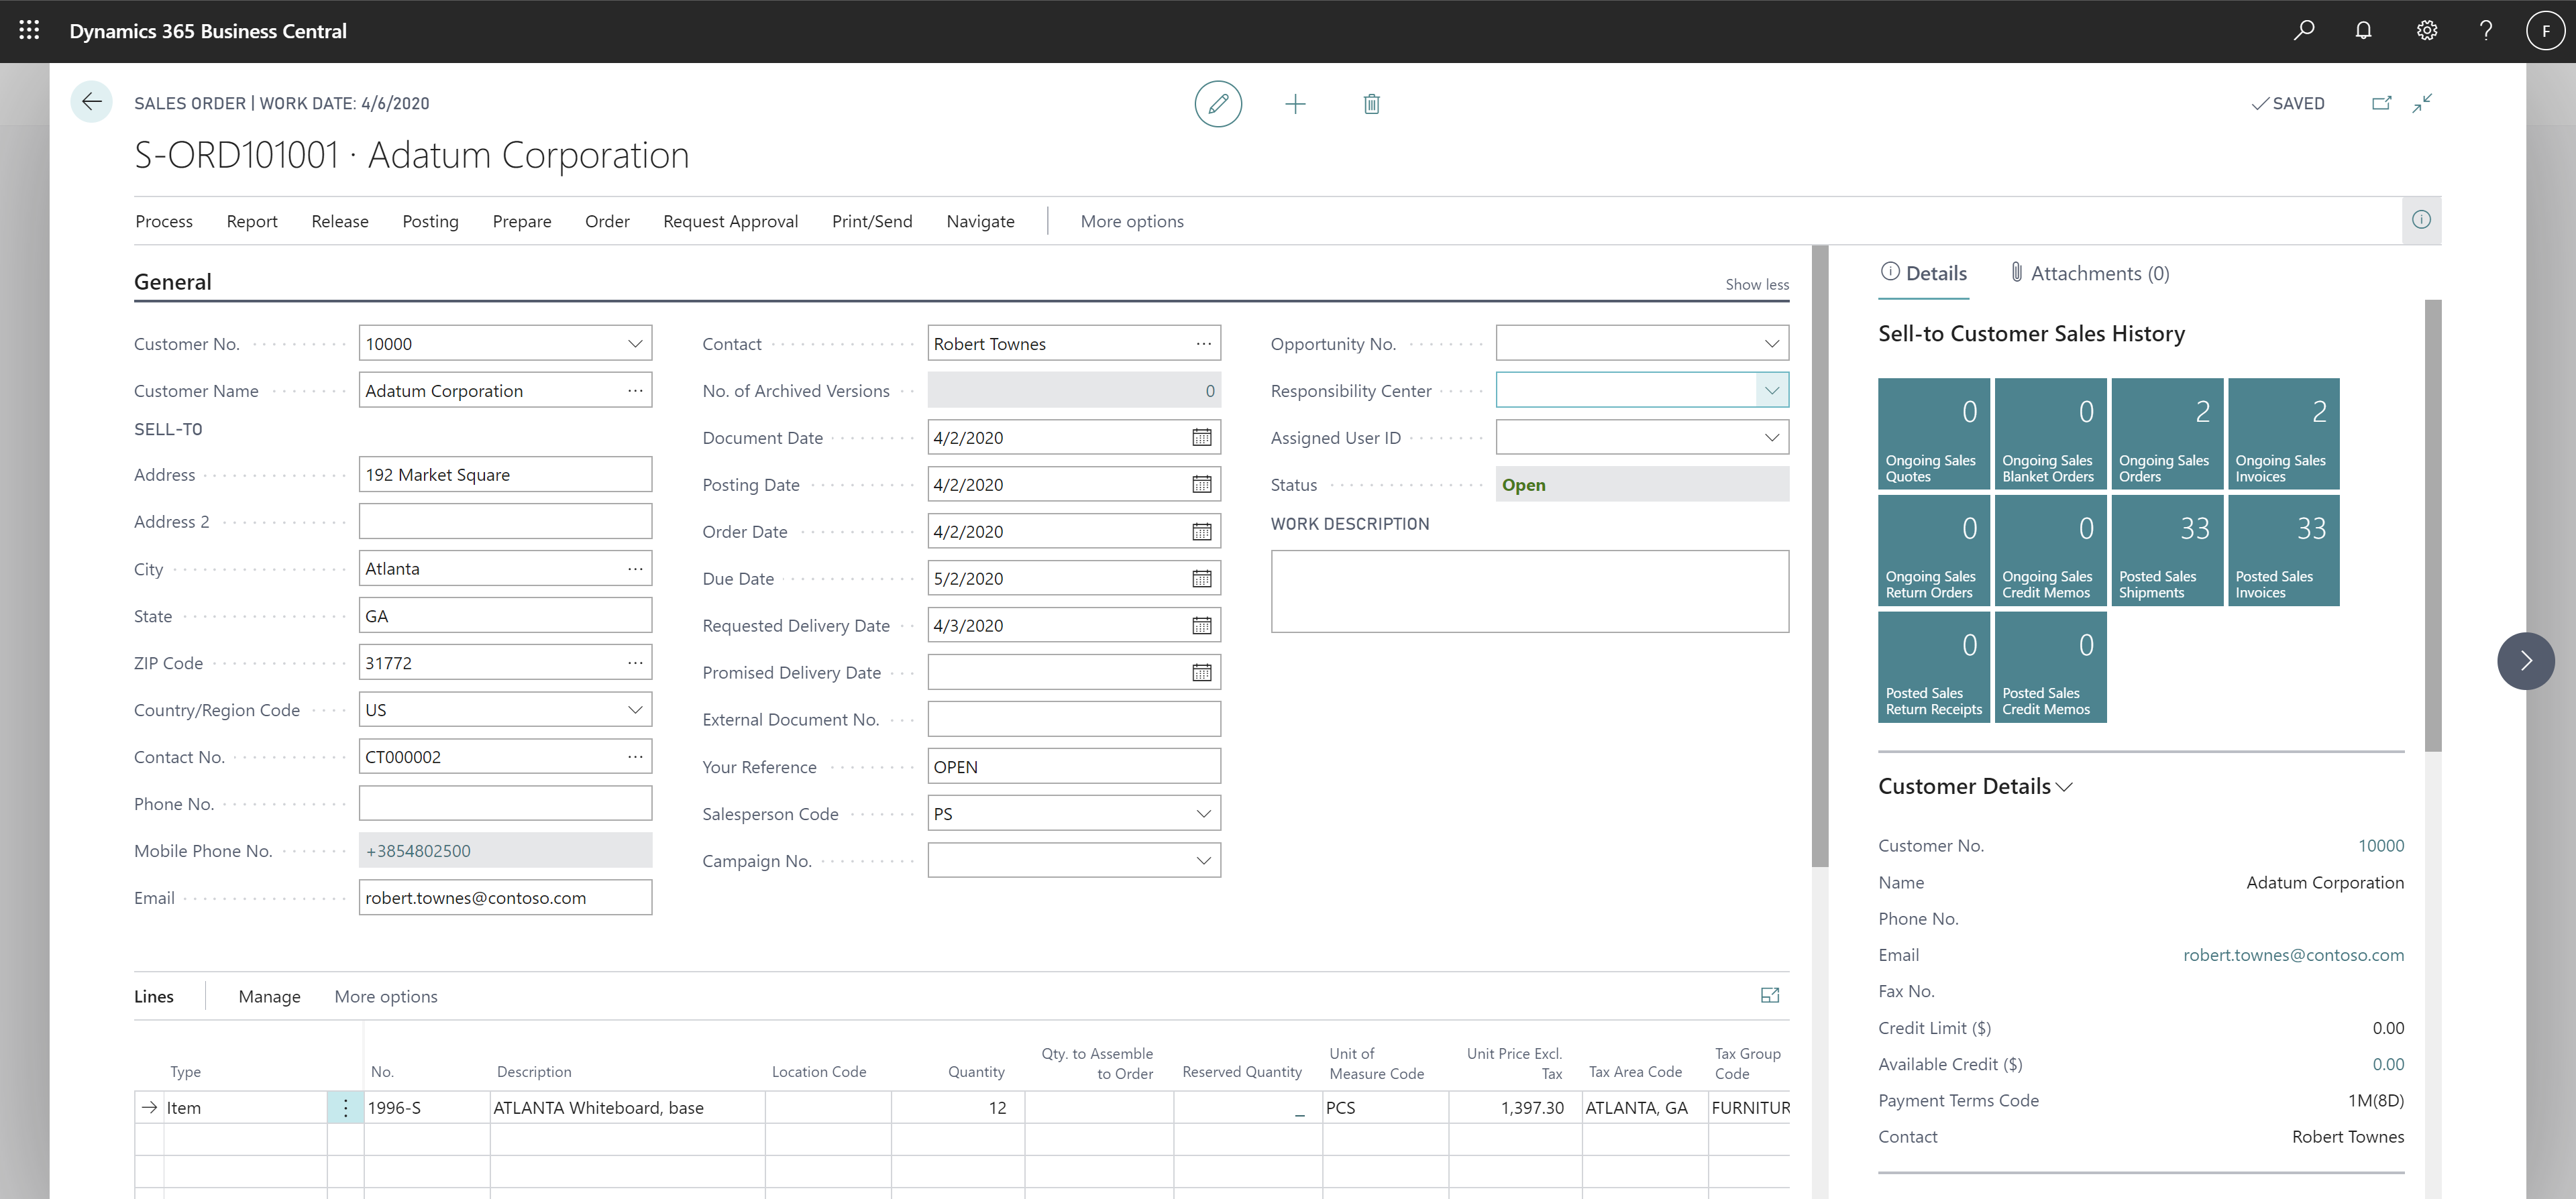Screen dimensions: 2576x1199
Task: Click Show less in General section
Action: pos(1756,282)
